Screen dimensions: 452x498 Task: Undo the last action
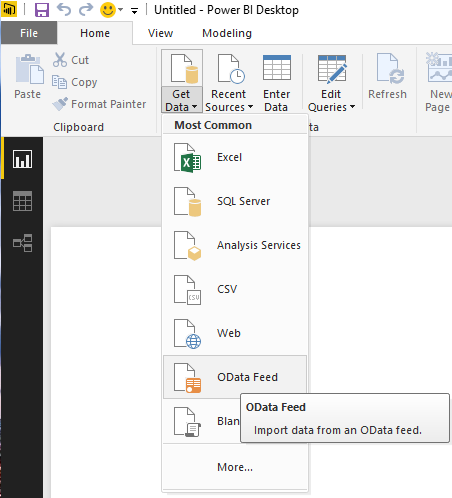coord(64,10)
